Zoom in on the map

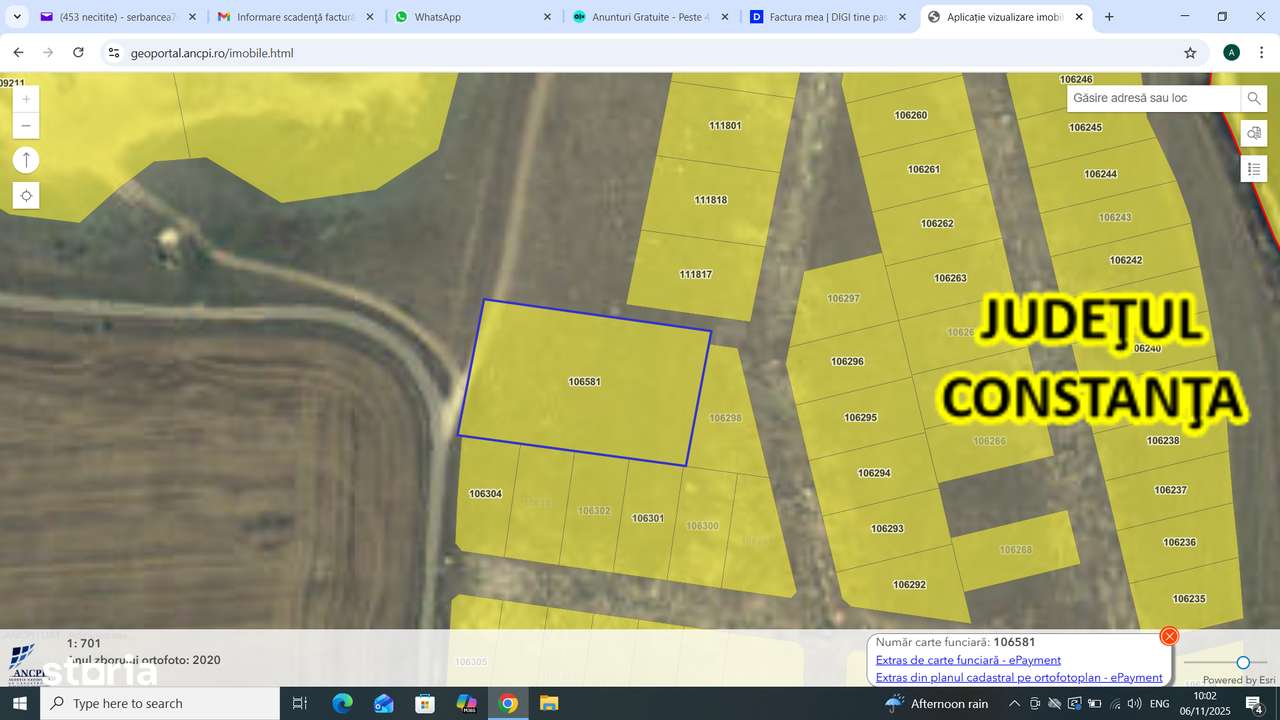26,99
